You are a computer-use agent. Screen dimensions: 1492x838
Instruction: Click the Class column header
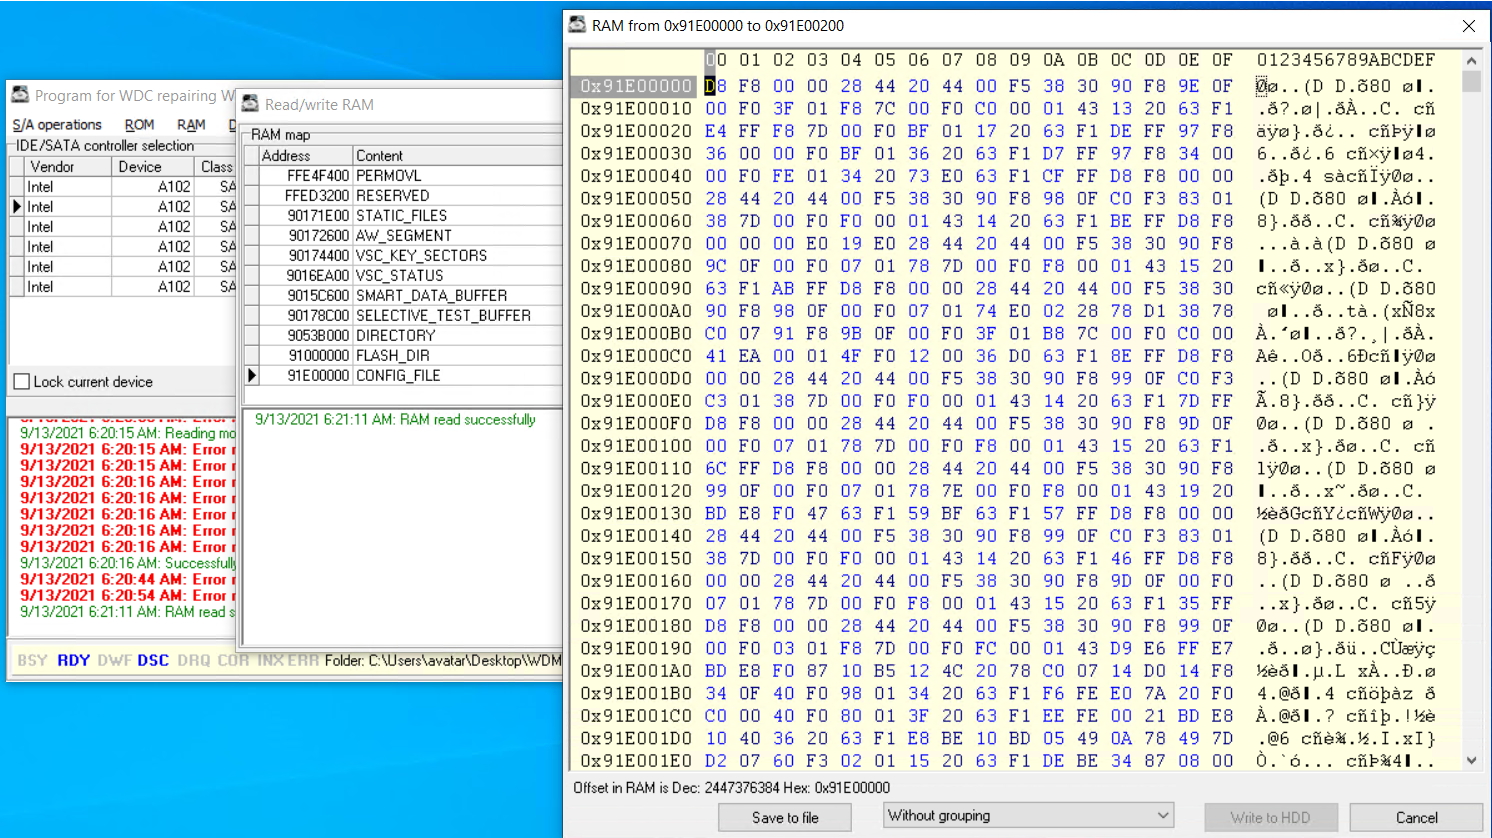coord(216,167)
